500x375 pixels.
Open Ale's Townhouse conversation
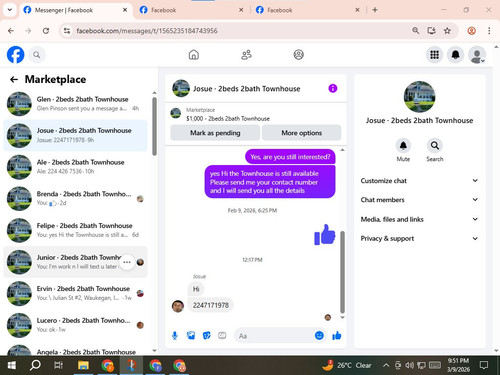pyautogui.click(x=75, y=167)
